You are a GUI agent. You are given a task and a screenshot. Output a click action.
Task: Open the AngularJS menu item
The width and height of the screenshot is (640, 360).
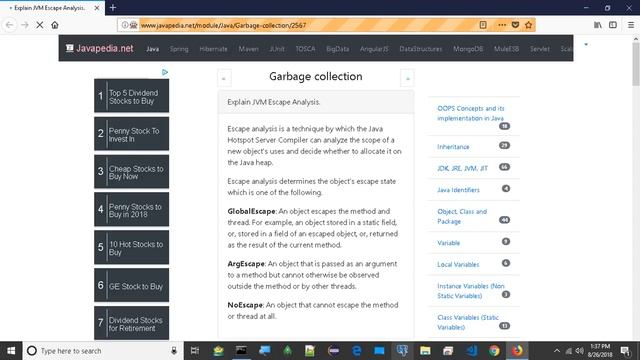coord(374,49)
